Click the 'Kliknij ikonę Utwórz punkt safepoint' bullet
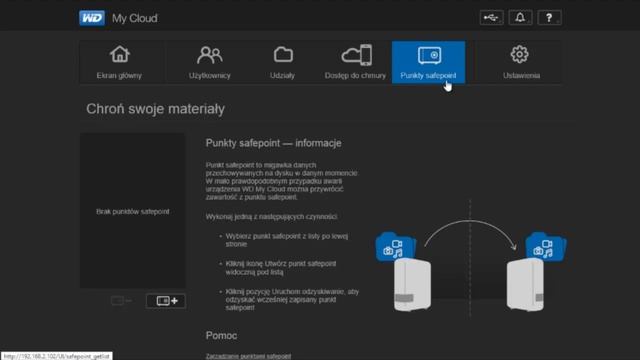The width and height of the screenshot is (640, 360). (281, 268)
